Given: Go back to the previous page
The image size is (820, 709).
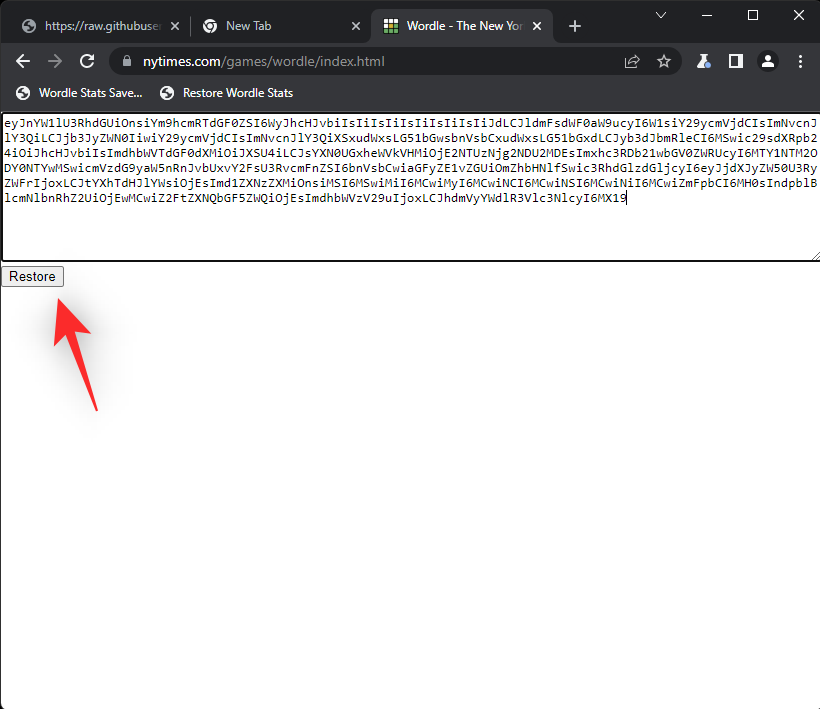Looking at the screenshot, I should point(23,61).
